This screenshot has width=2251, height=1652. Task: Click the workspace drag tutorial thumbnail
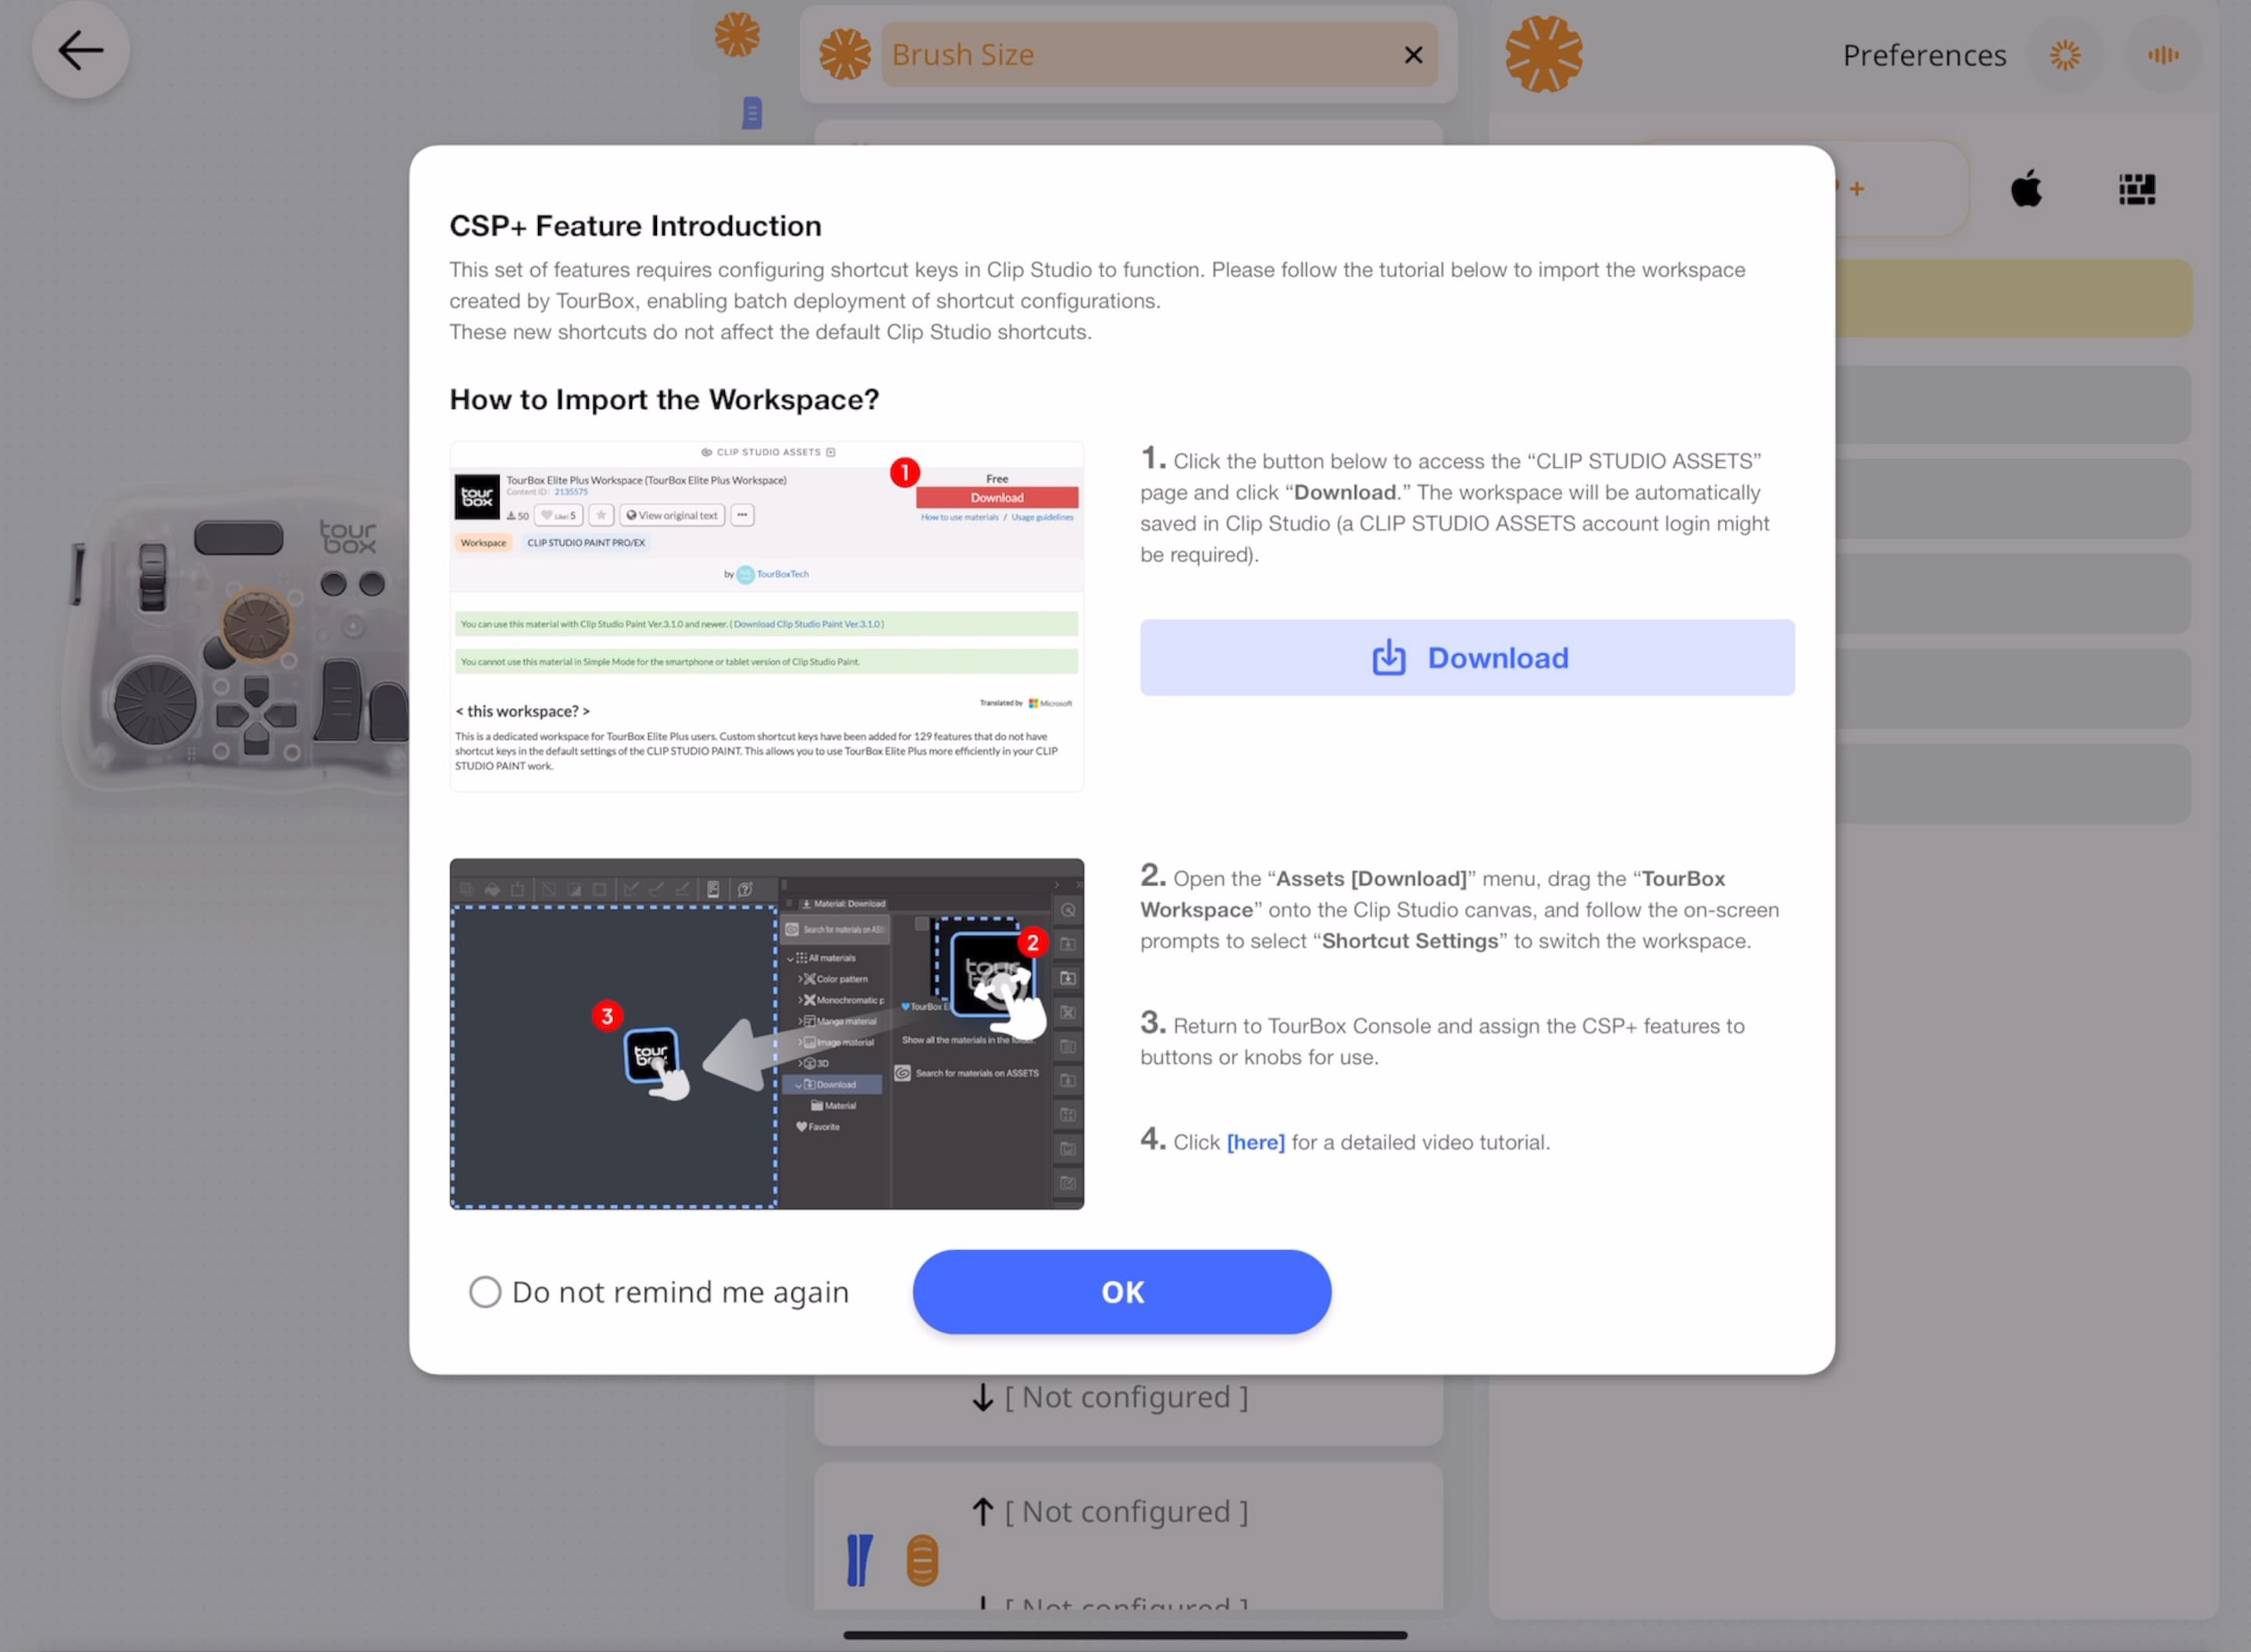click(766, 1034)
